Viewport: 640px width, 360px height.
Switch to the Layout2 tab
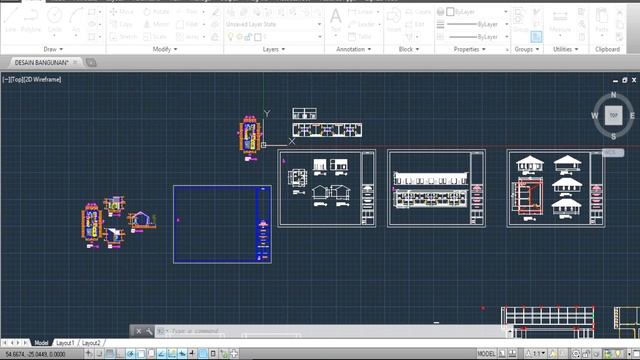[x=91, y=343]
